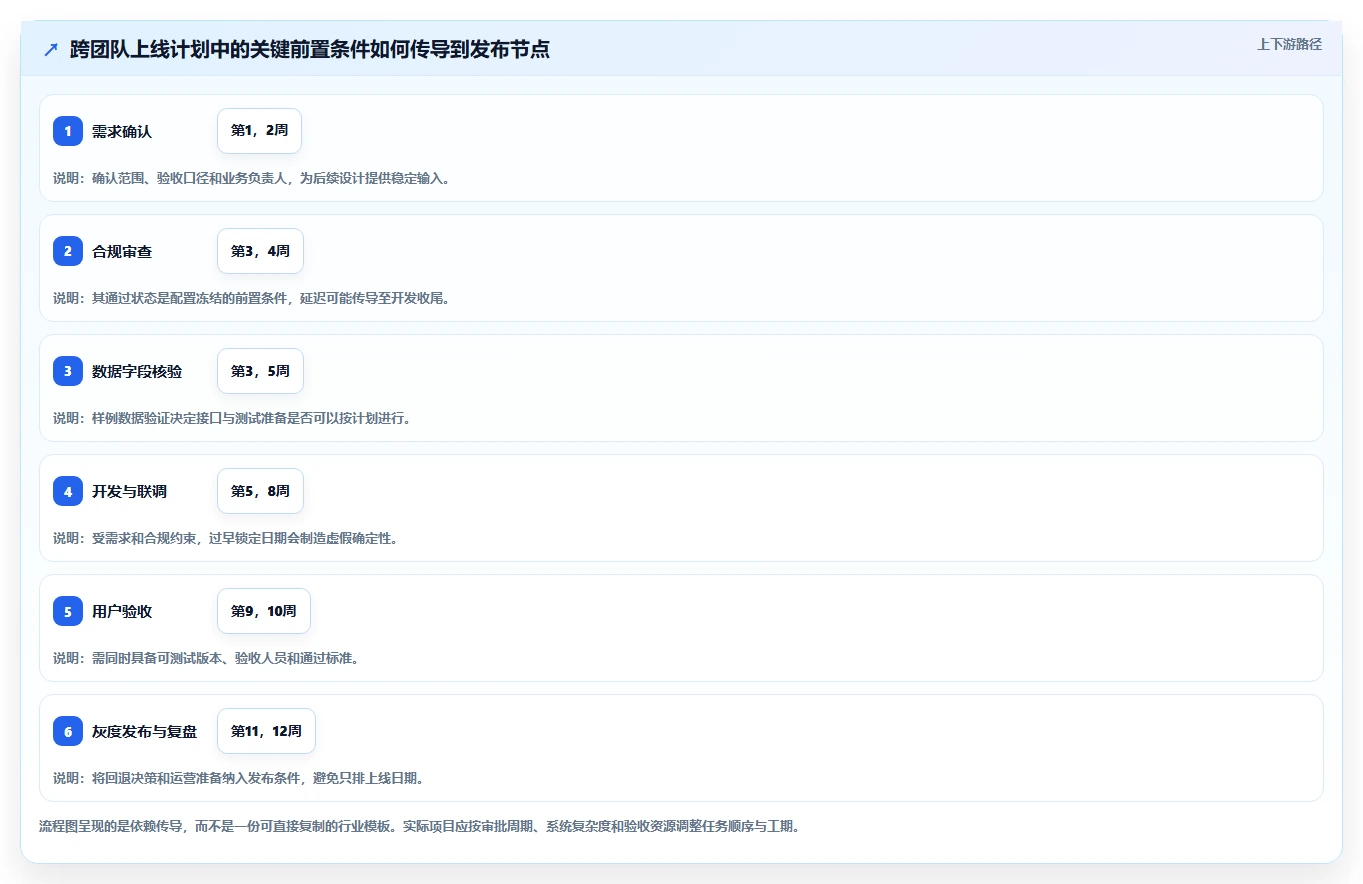Select the 第1，2周 week chip
Image resolution: width=1363 pixels, height=884 pixels.
tap(259, 131)
